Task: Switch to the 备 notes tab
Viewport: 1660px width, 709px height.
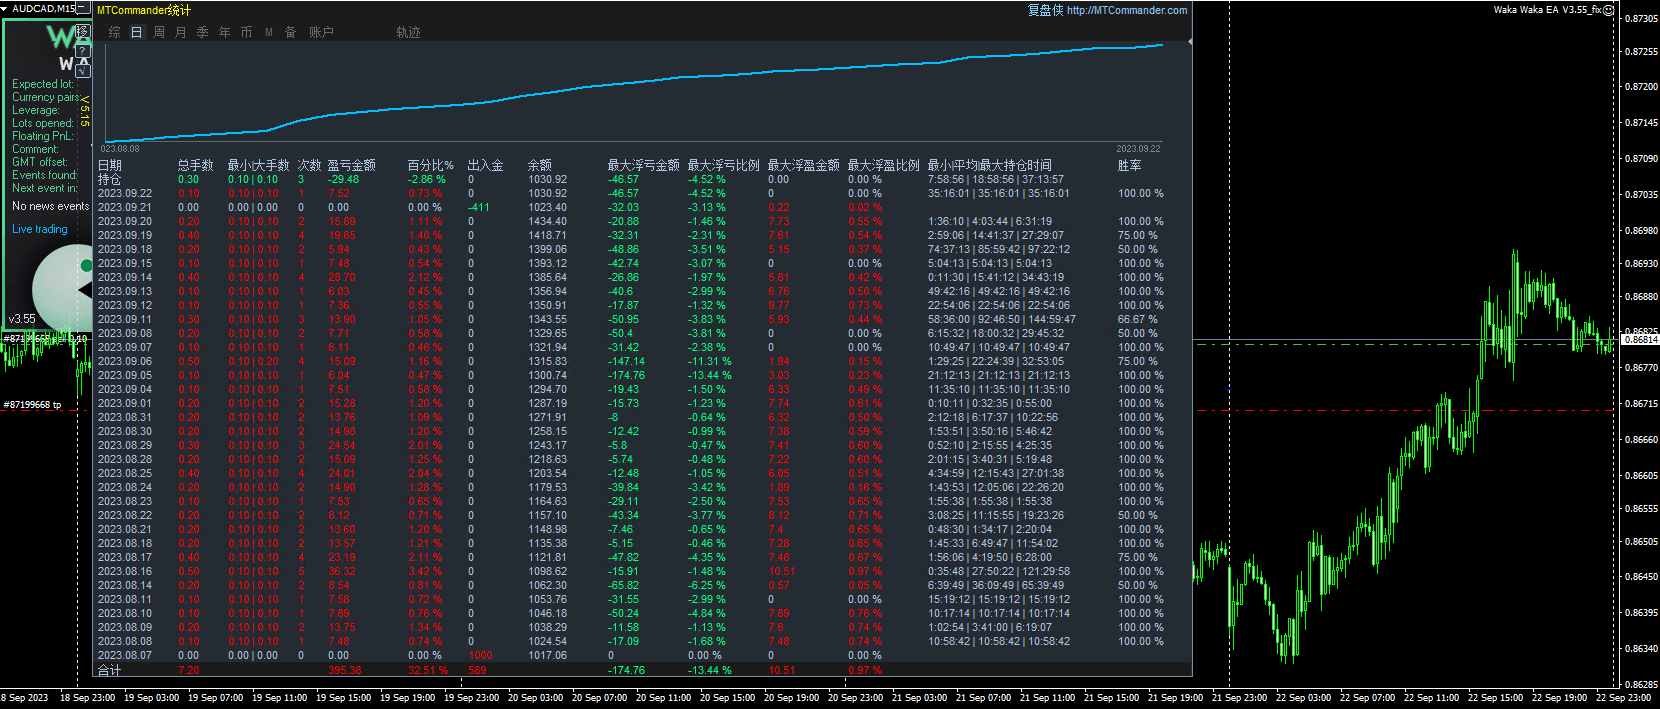Action: (x=291, y=32)
